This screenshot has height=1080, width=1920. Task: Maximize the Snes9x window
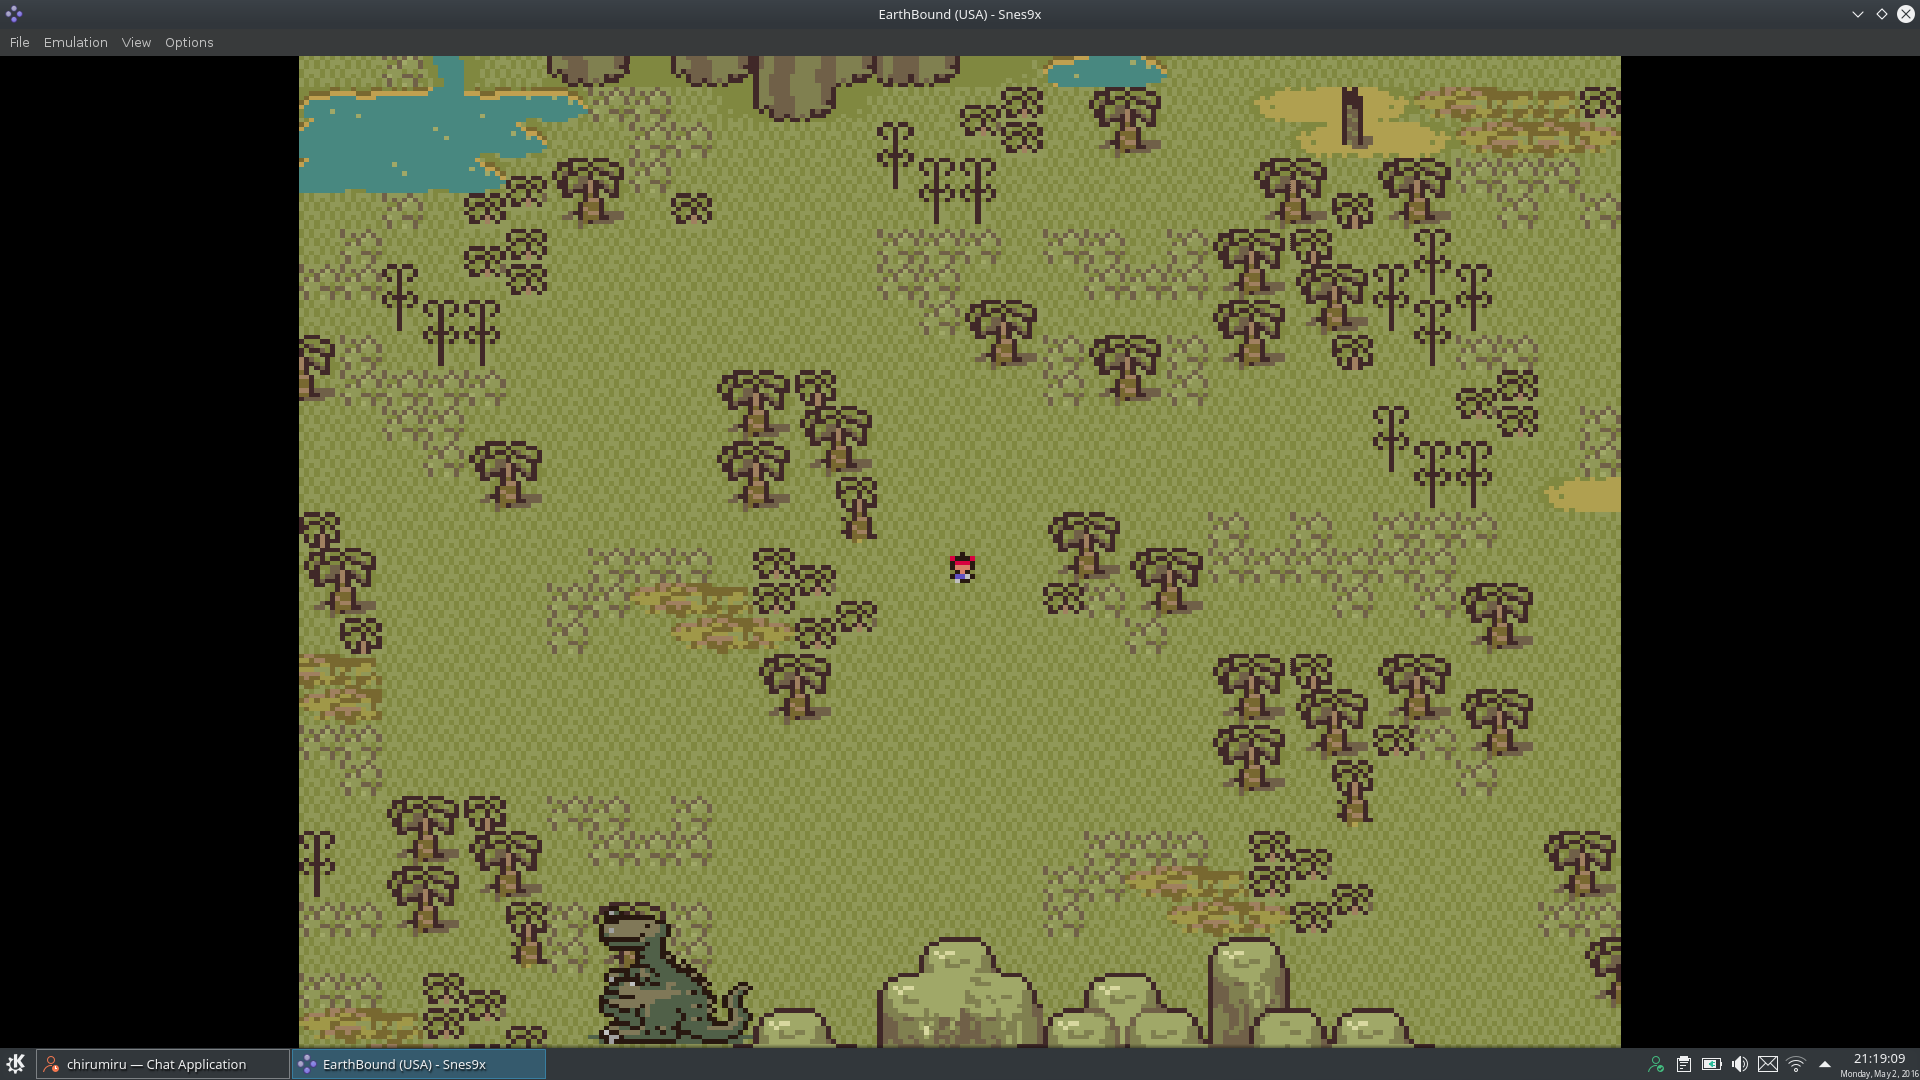coord(1882,14)
